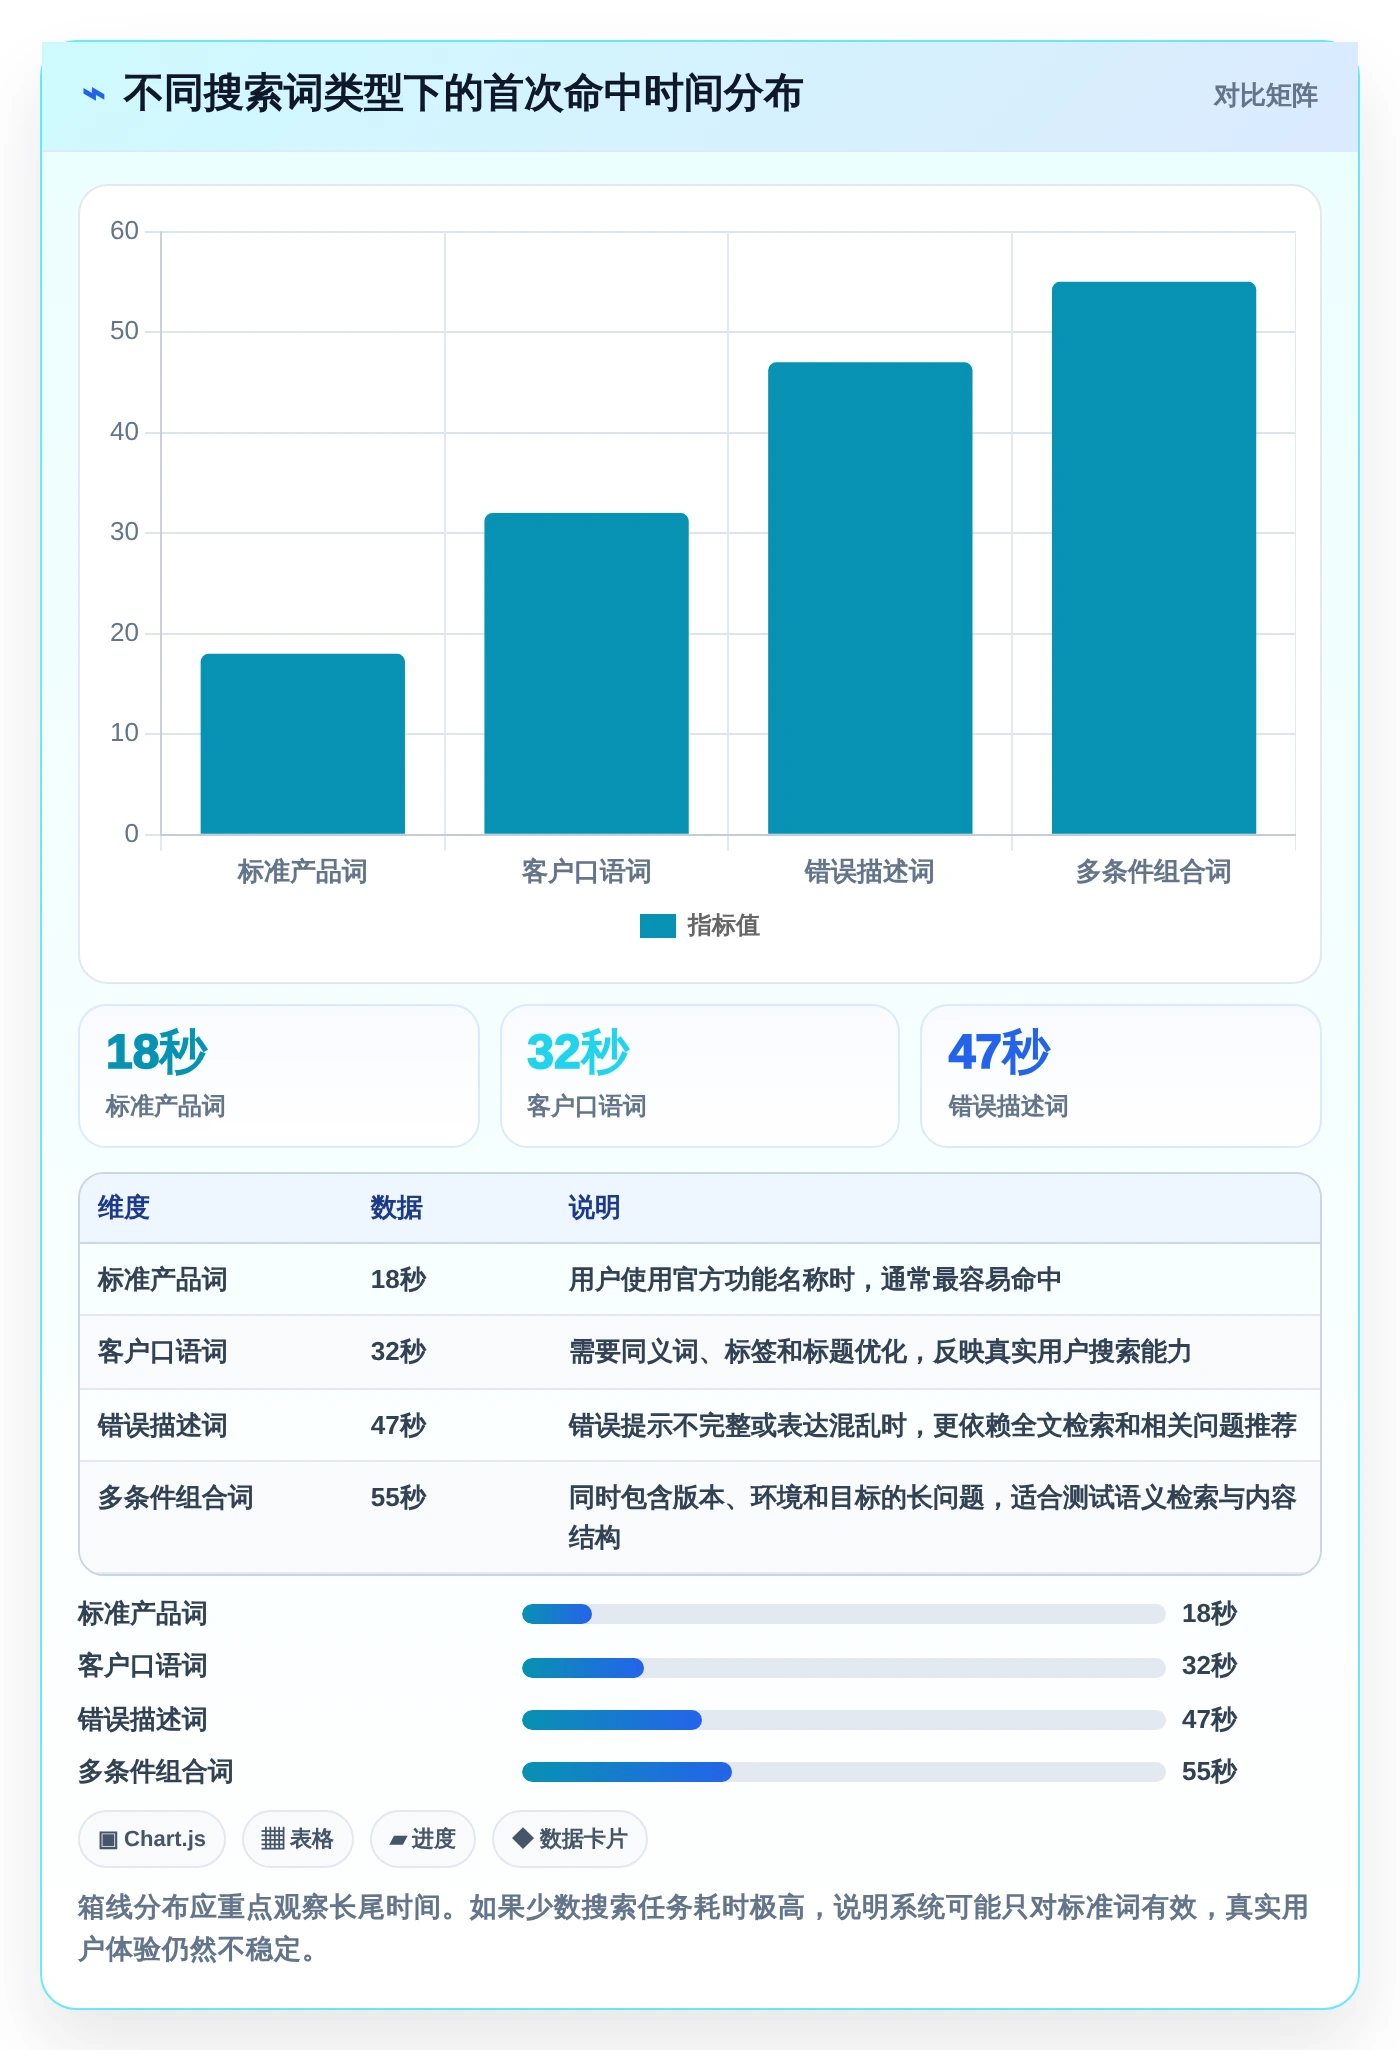Click the 客户口语词 x-axis label

click(586, 872)
